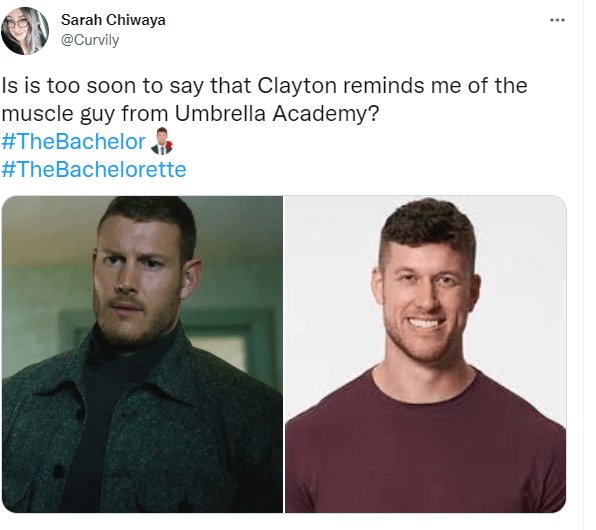Open the #TheBachelor hashtag
Viewport: 596px width, 530px height.
73,141
